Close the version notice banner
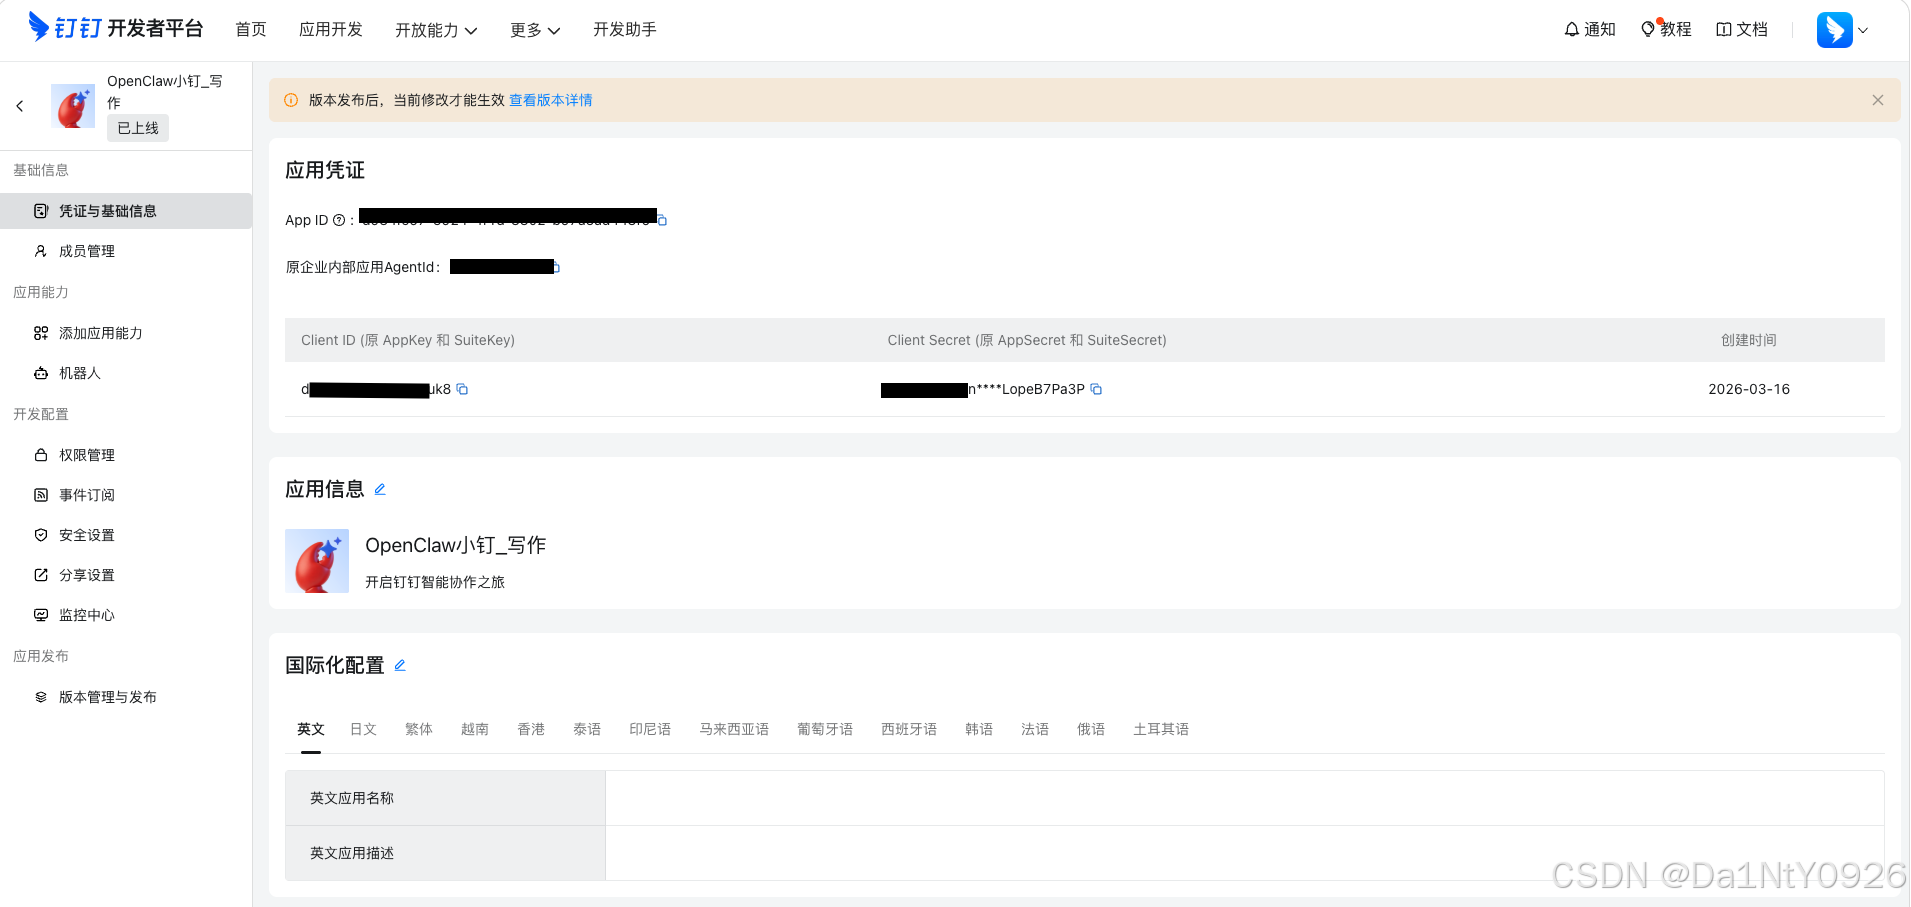This screenshot has width=1911, height=907. 1878,100
